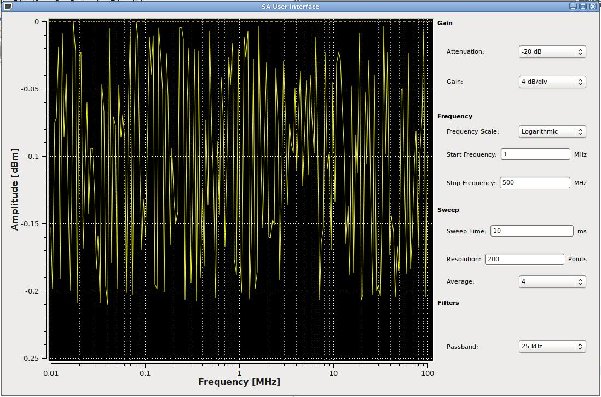The height and width of the screenshot is (397, 601).
Task: Click the Amplitude [dBm] axis label
Action: (x=15, y=189)
